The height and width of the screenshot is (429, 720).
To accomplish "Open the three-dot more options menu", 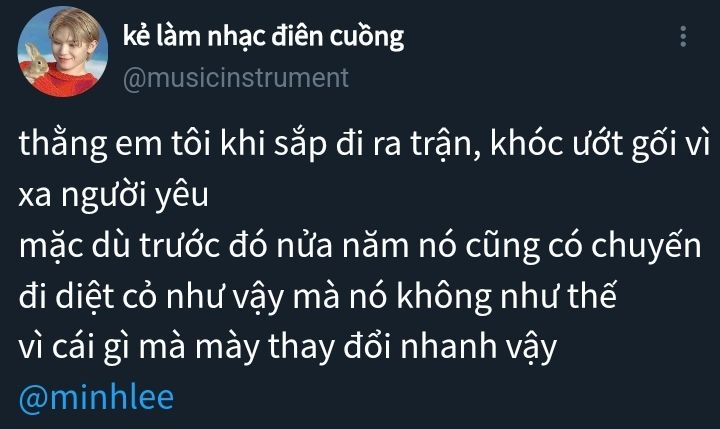I will [x=683, y=36].
